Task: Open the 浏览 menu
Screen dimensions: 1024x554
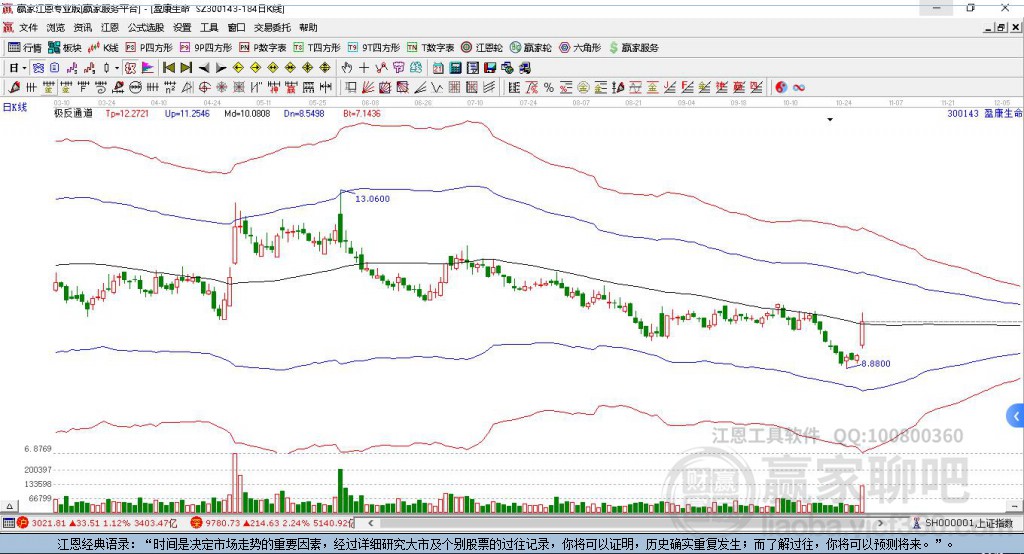Action: click(56, 27)
